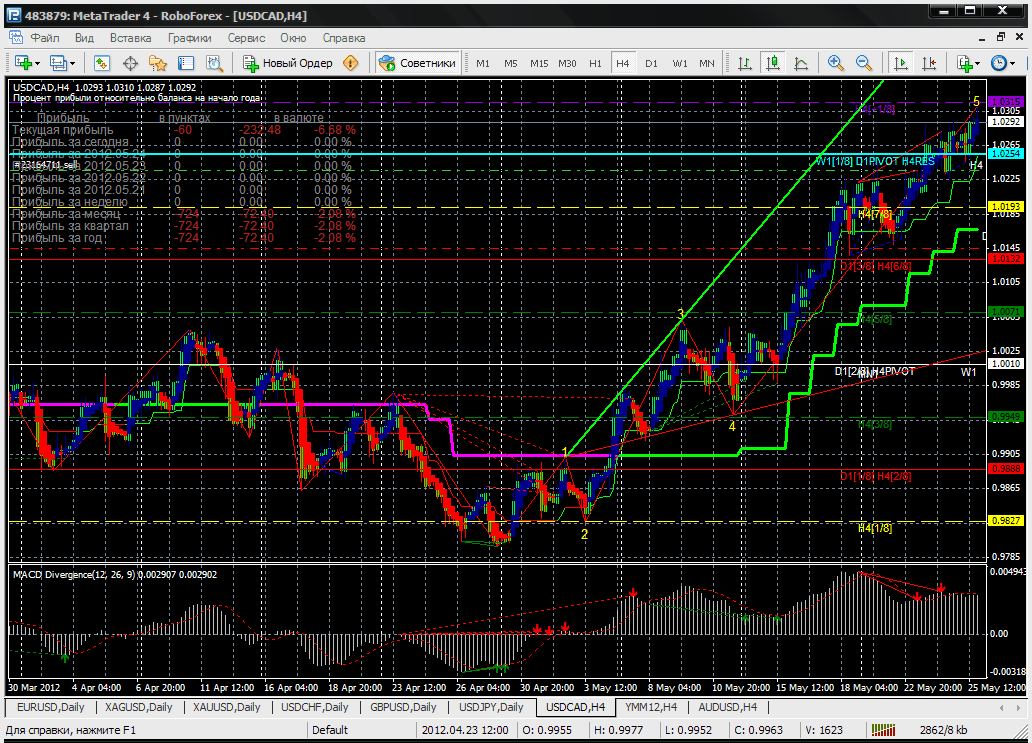Select Candlesticks chart display icon
The width and height of the screenshot is (1032, 743).
coord(773,63)
